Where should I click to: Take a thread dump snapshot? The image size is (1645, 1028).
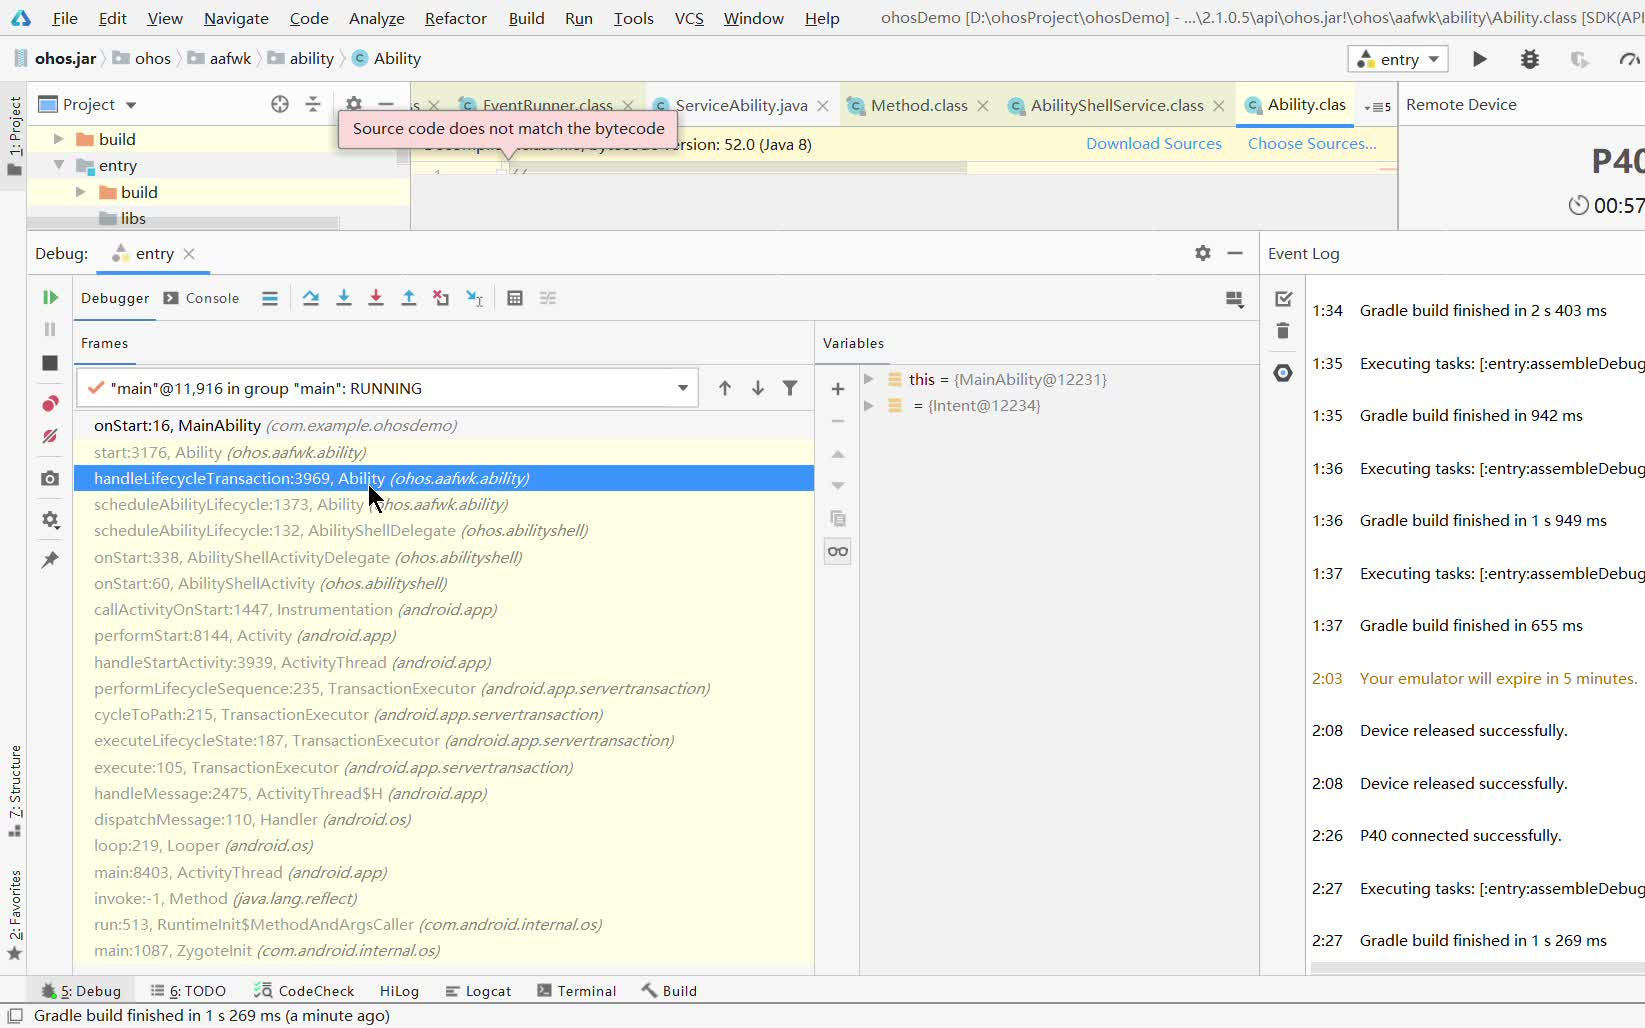click(x=49, y=479)
